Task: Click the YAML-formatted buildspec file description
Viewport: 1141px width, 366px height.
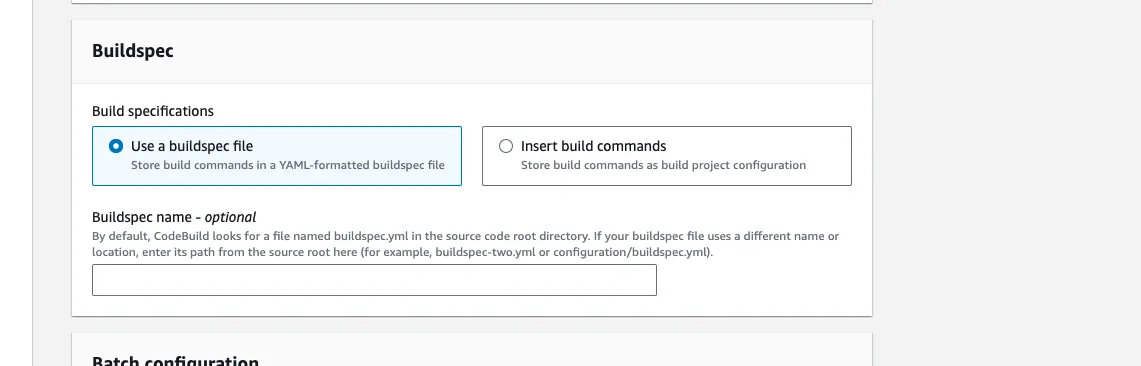Action: (287, 165)
